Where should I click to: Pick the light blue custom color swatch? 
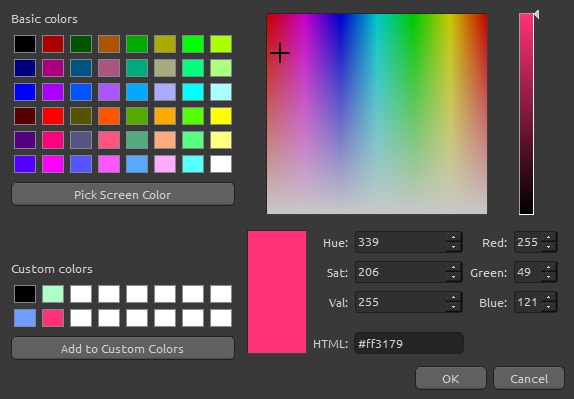click(x=25, y=318)
